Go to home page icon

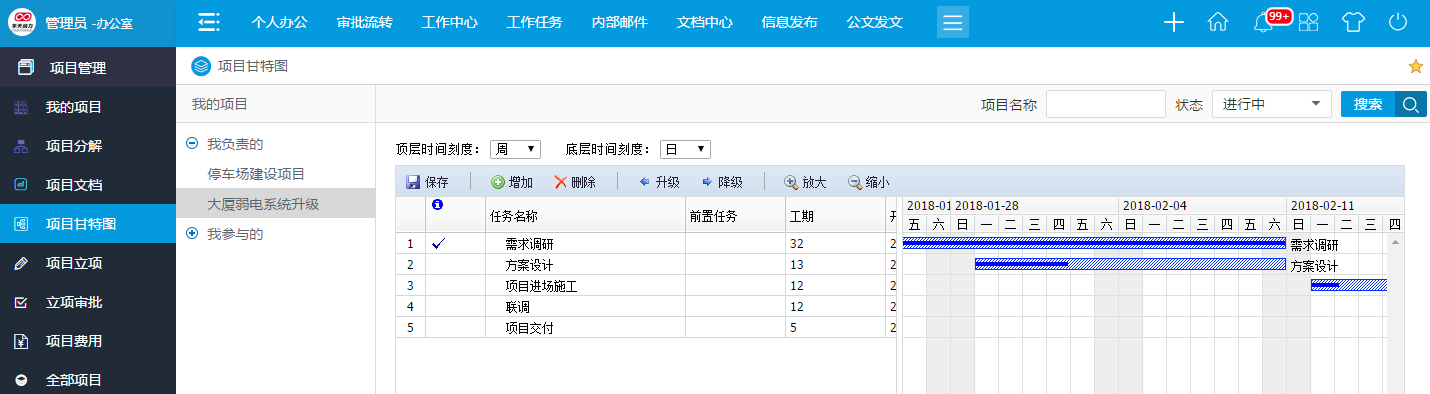pos(1217,22)
